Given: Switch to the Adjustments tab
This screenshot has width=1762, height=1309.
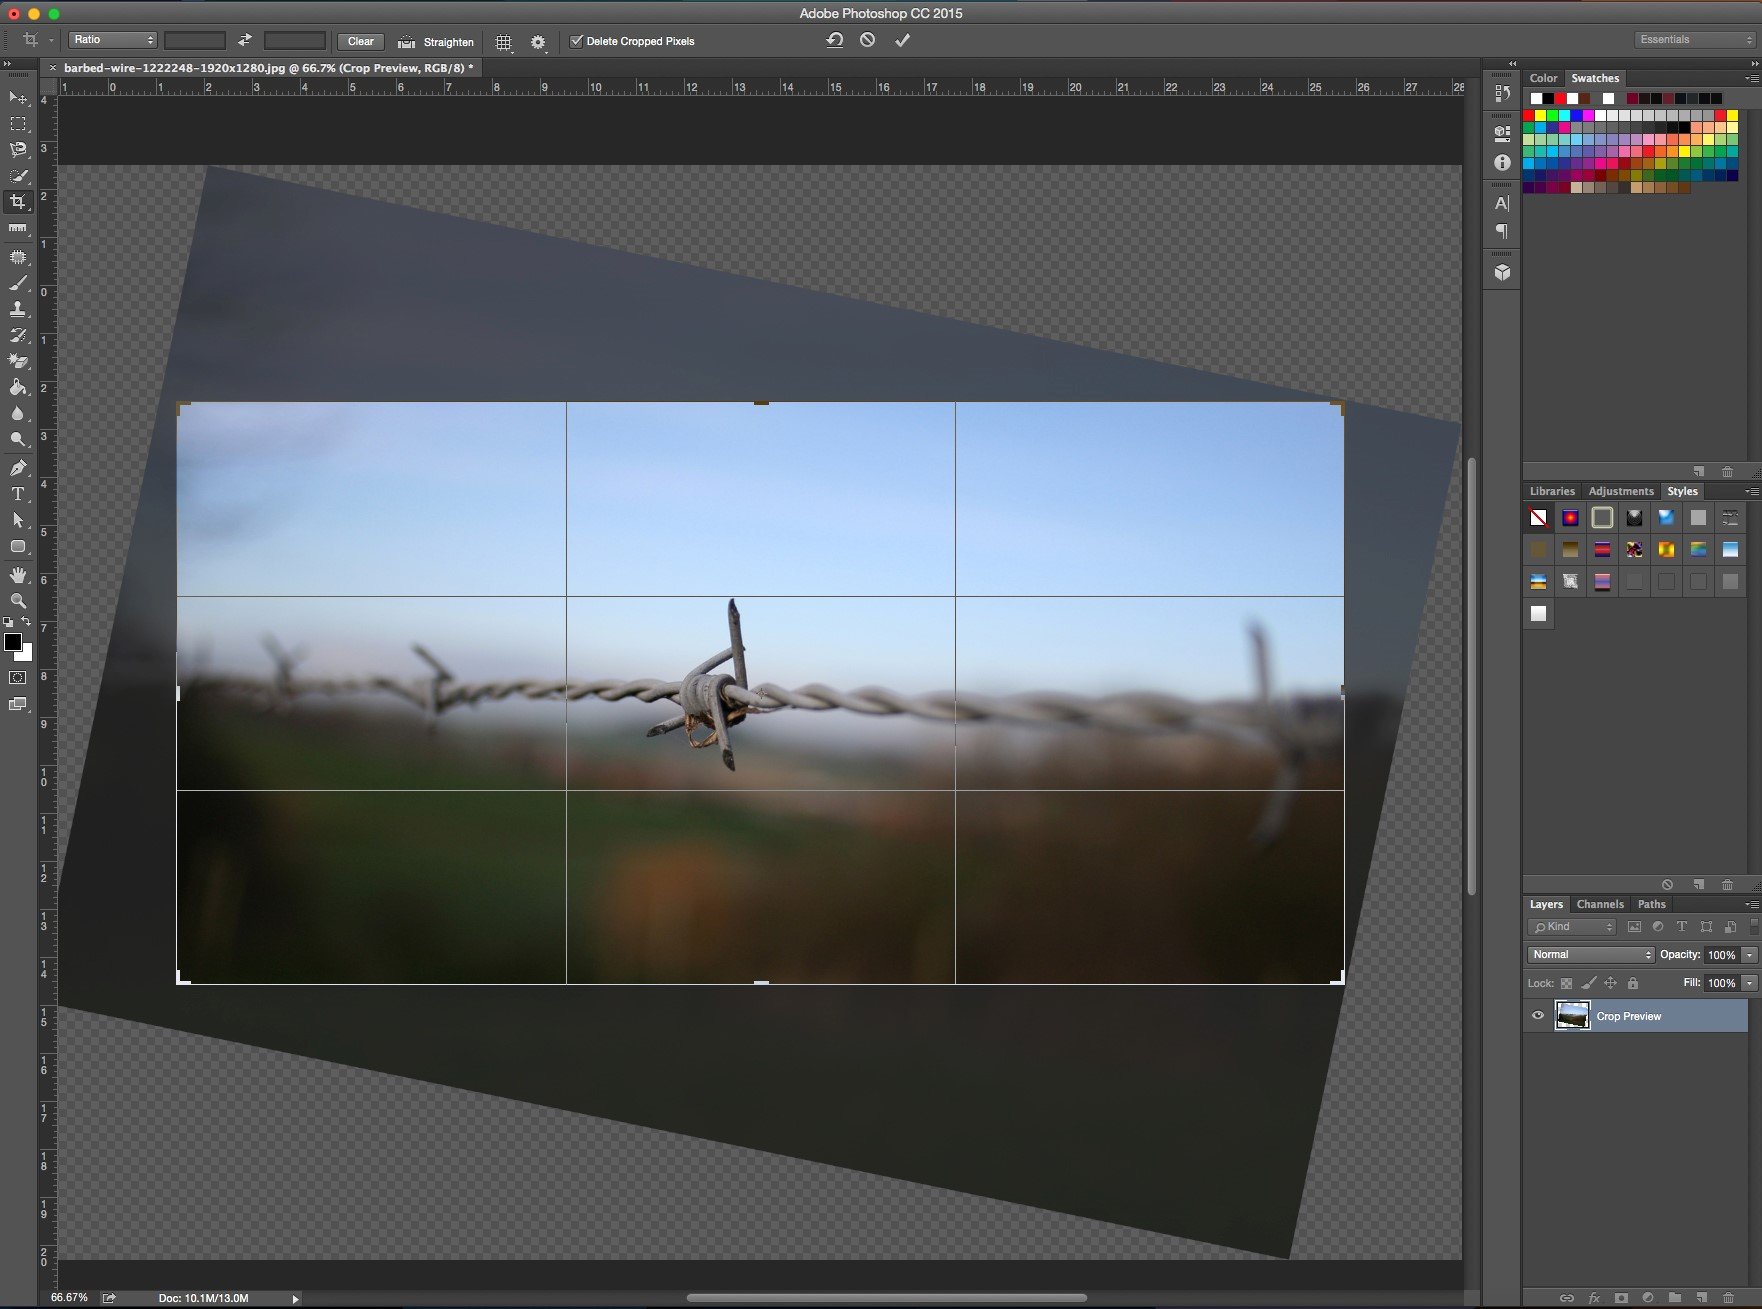Looking at the screenshot, I should coord(1621,491).
